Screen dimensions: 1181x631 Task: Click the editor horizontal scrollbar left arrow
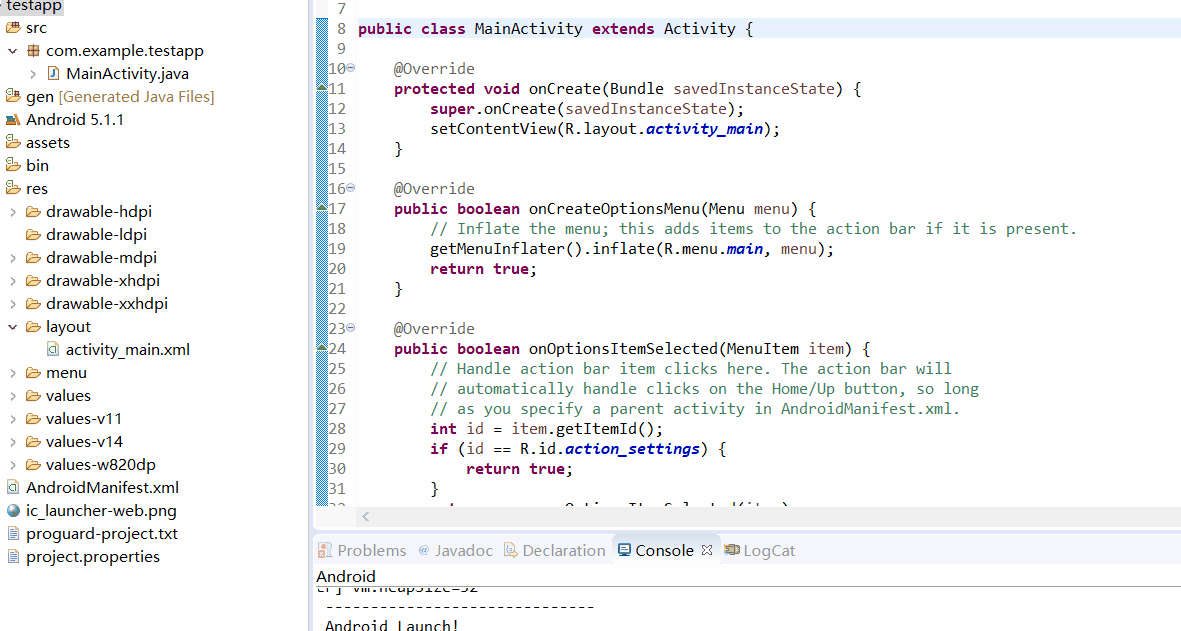pos(365,517)
